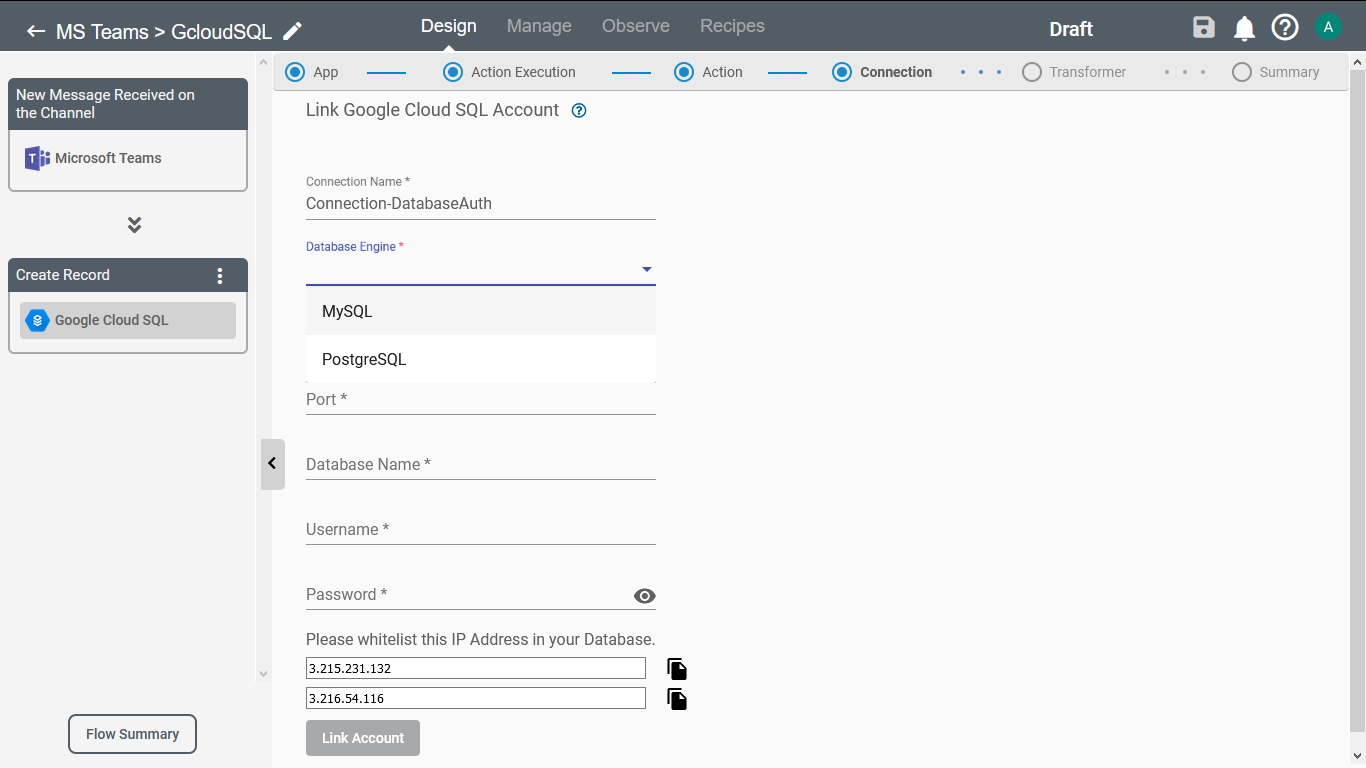Select the Summary step radio

[x=1242, y=72]
